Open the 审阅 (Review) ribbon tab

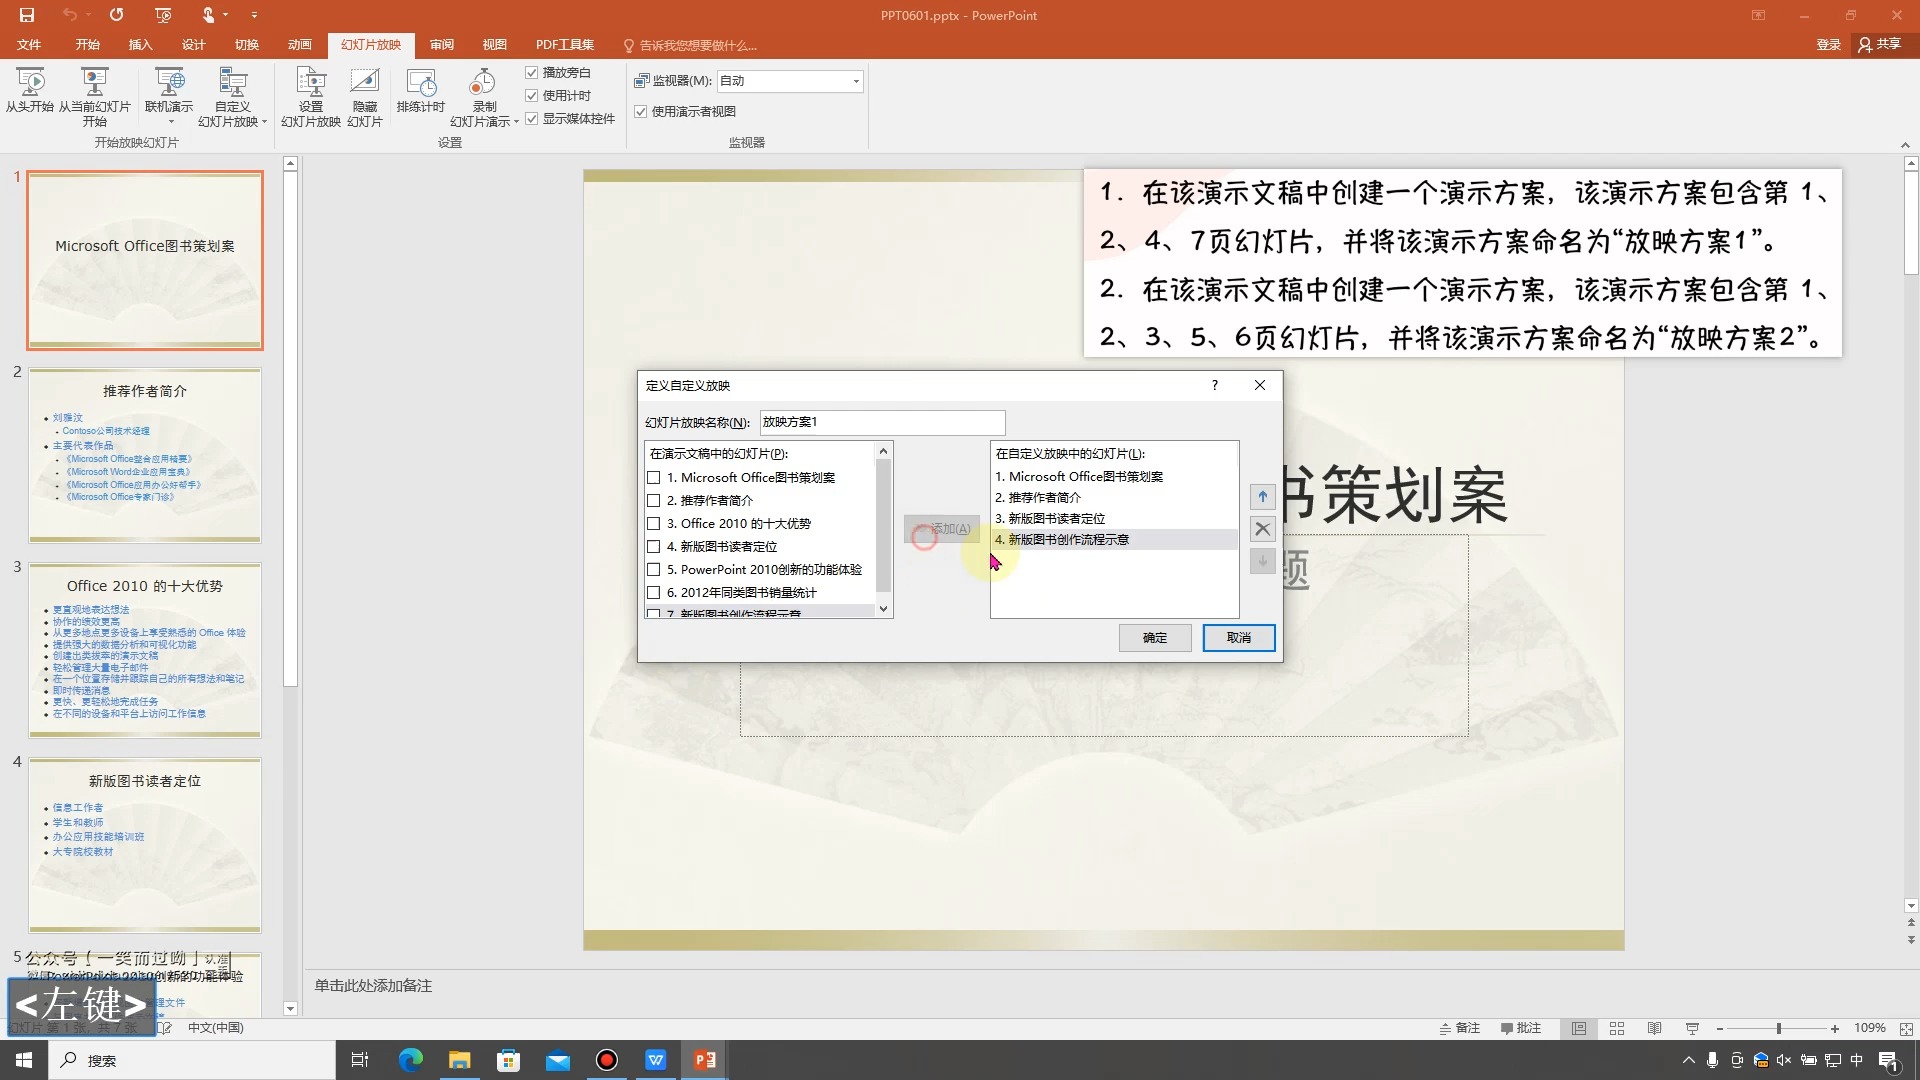[442, 45]
